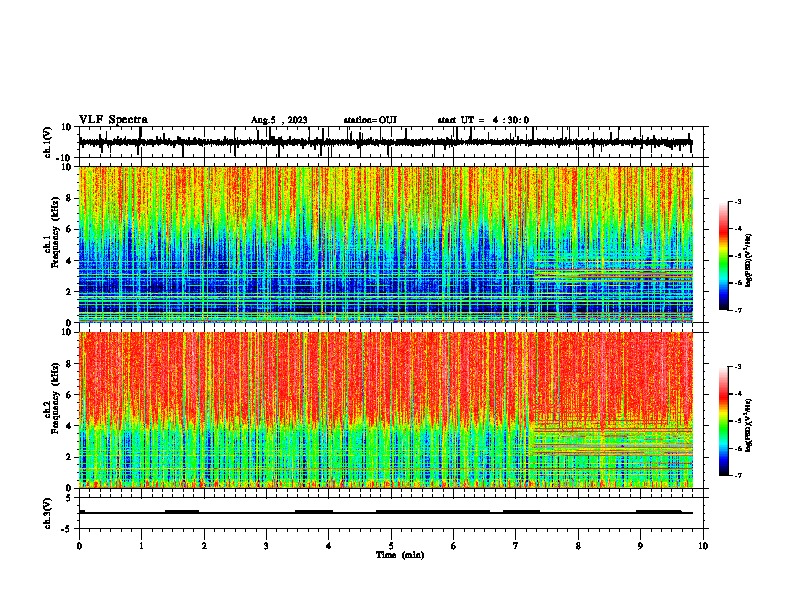This screenshot has height=612, width=792.
Task: Select the date text "Aug.5 , 2023"
Action: pyautogui.click(x=279, y=120)
